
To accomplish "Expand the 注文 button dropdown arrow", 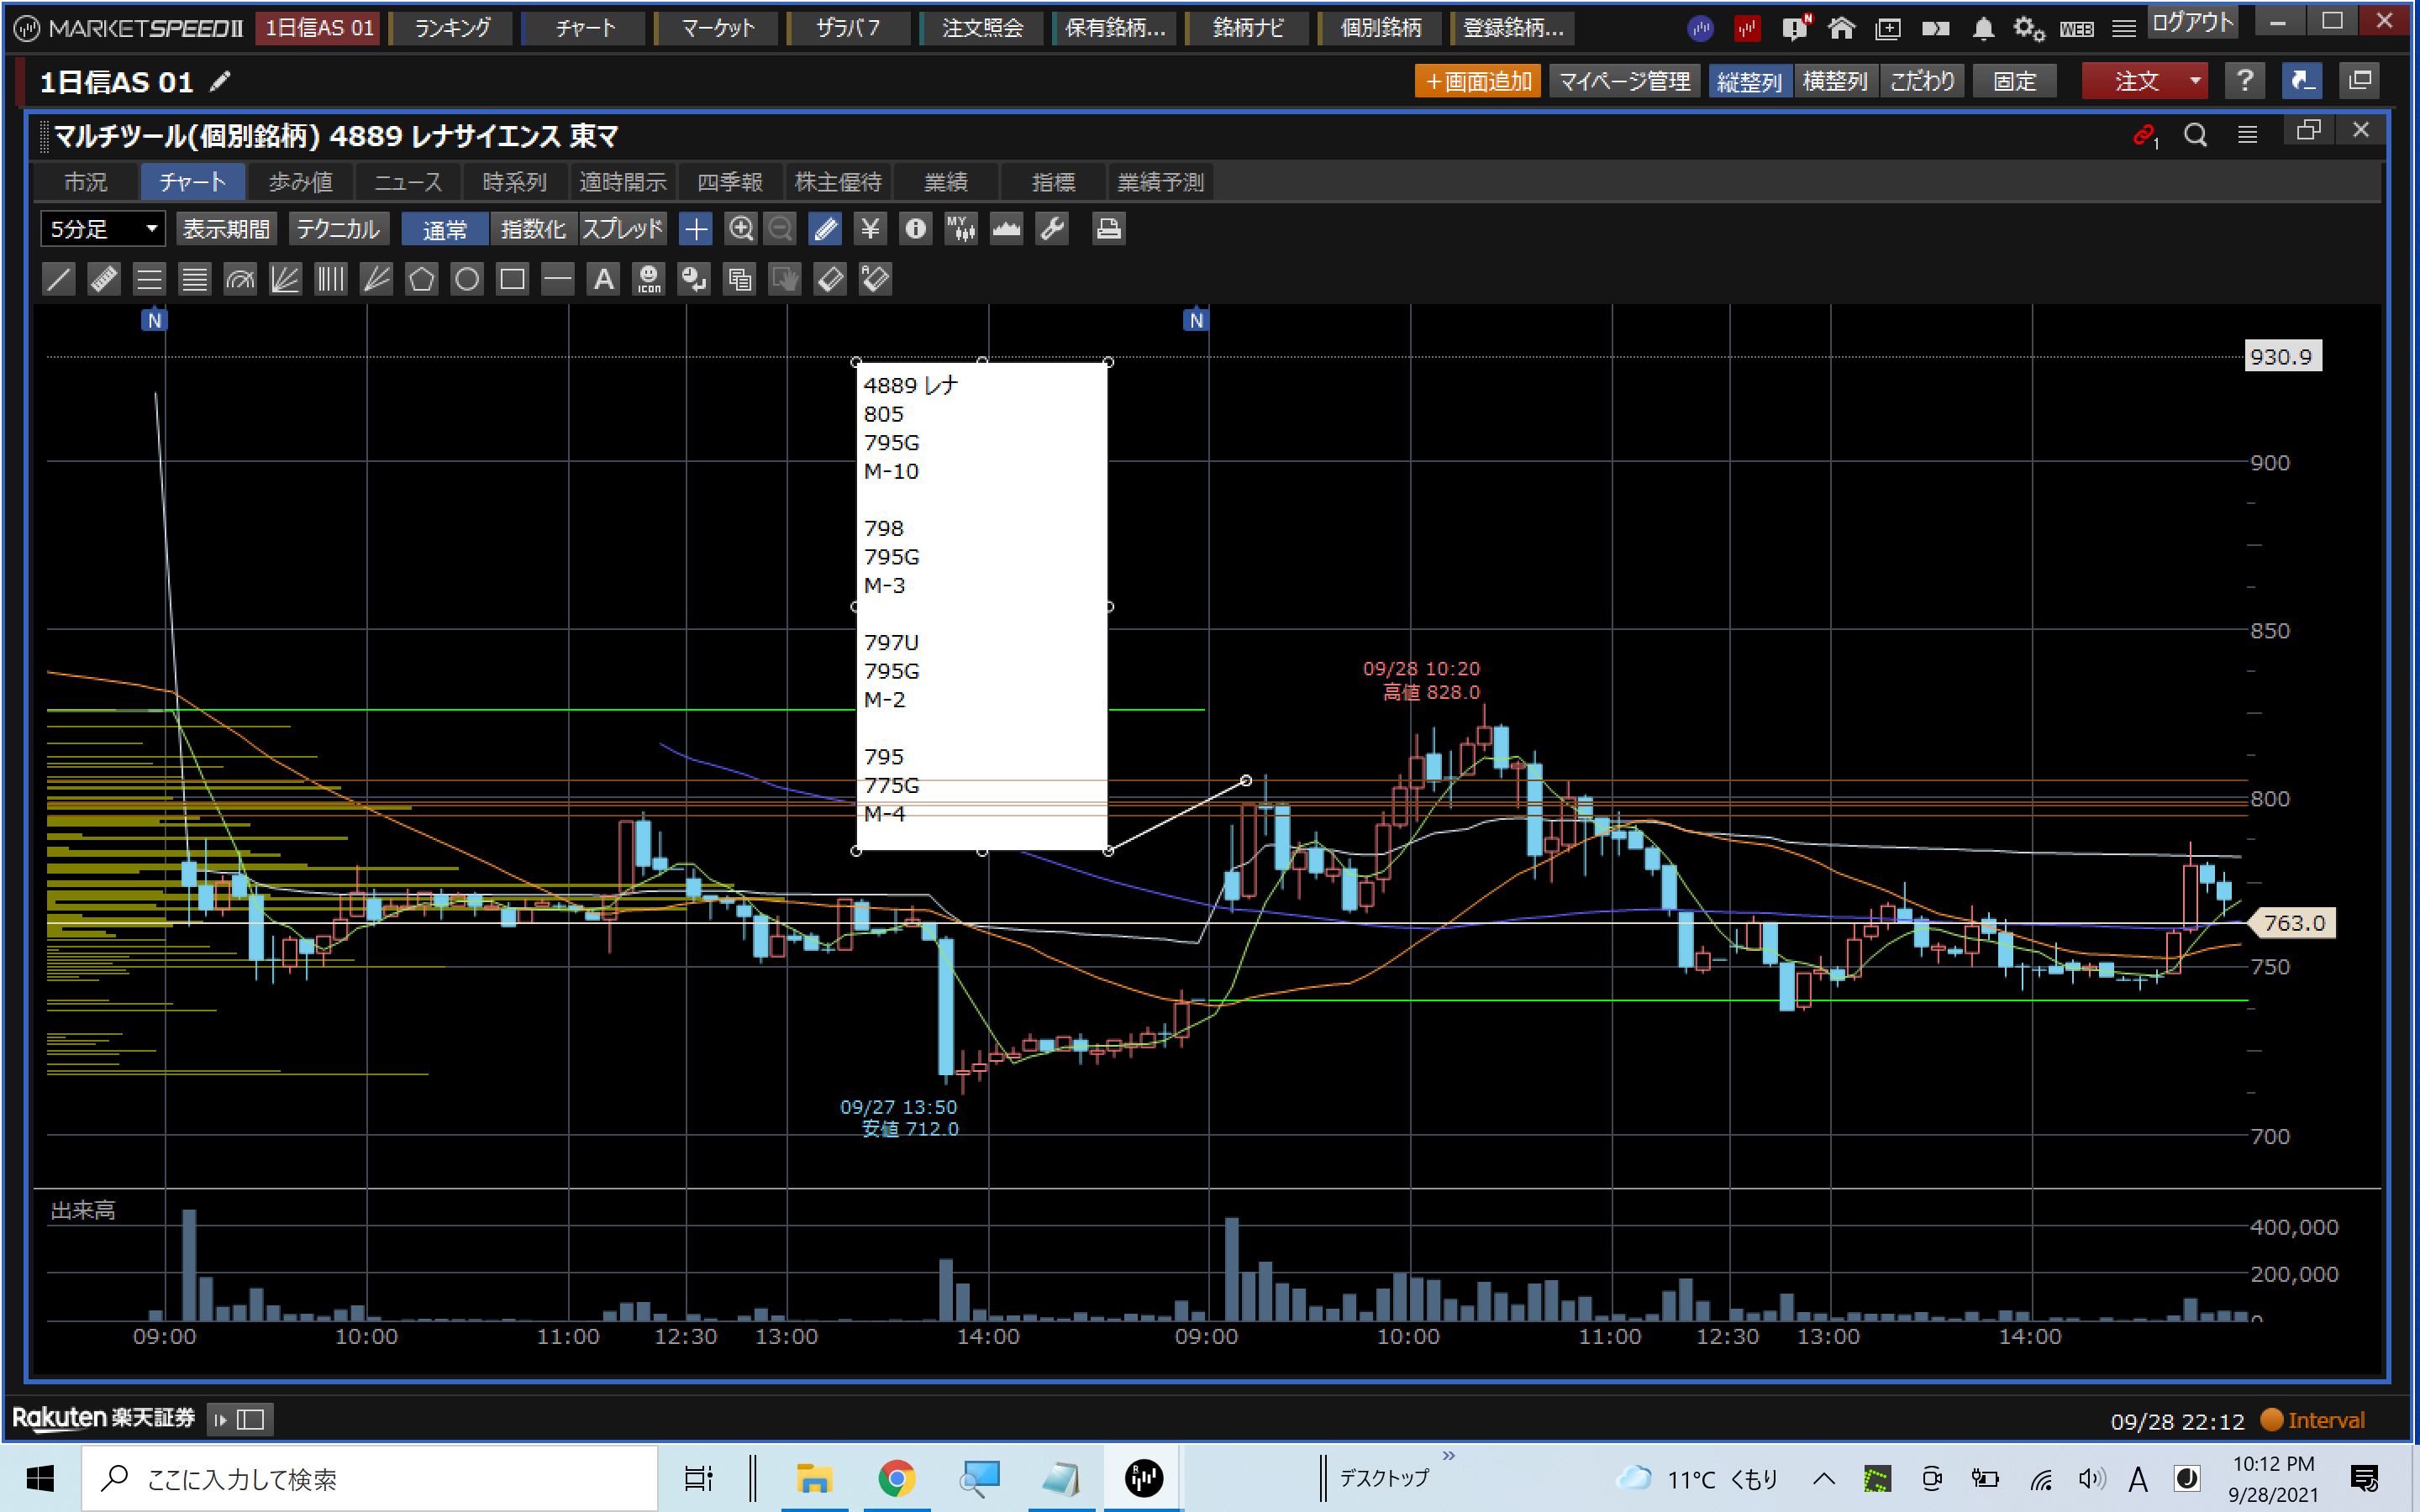I will pos(2195,81).
